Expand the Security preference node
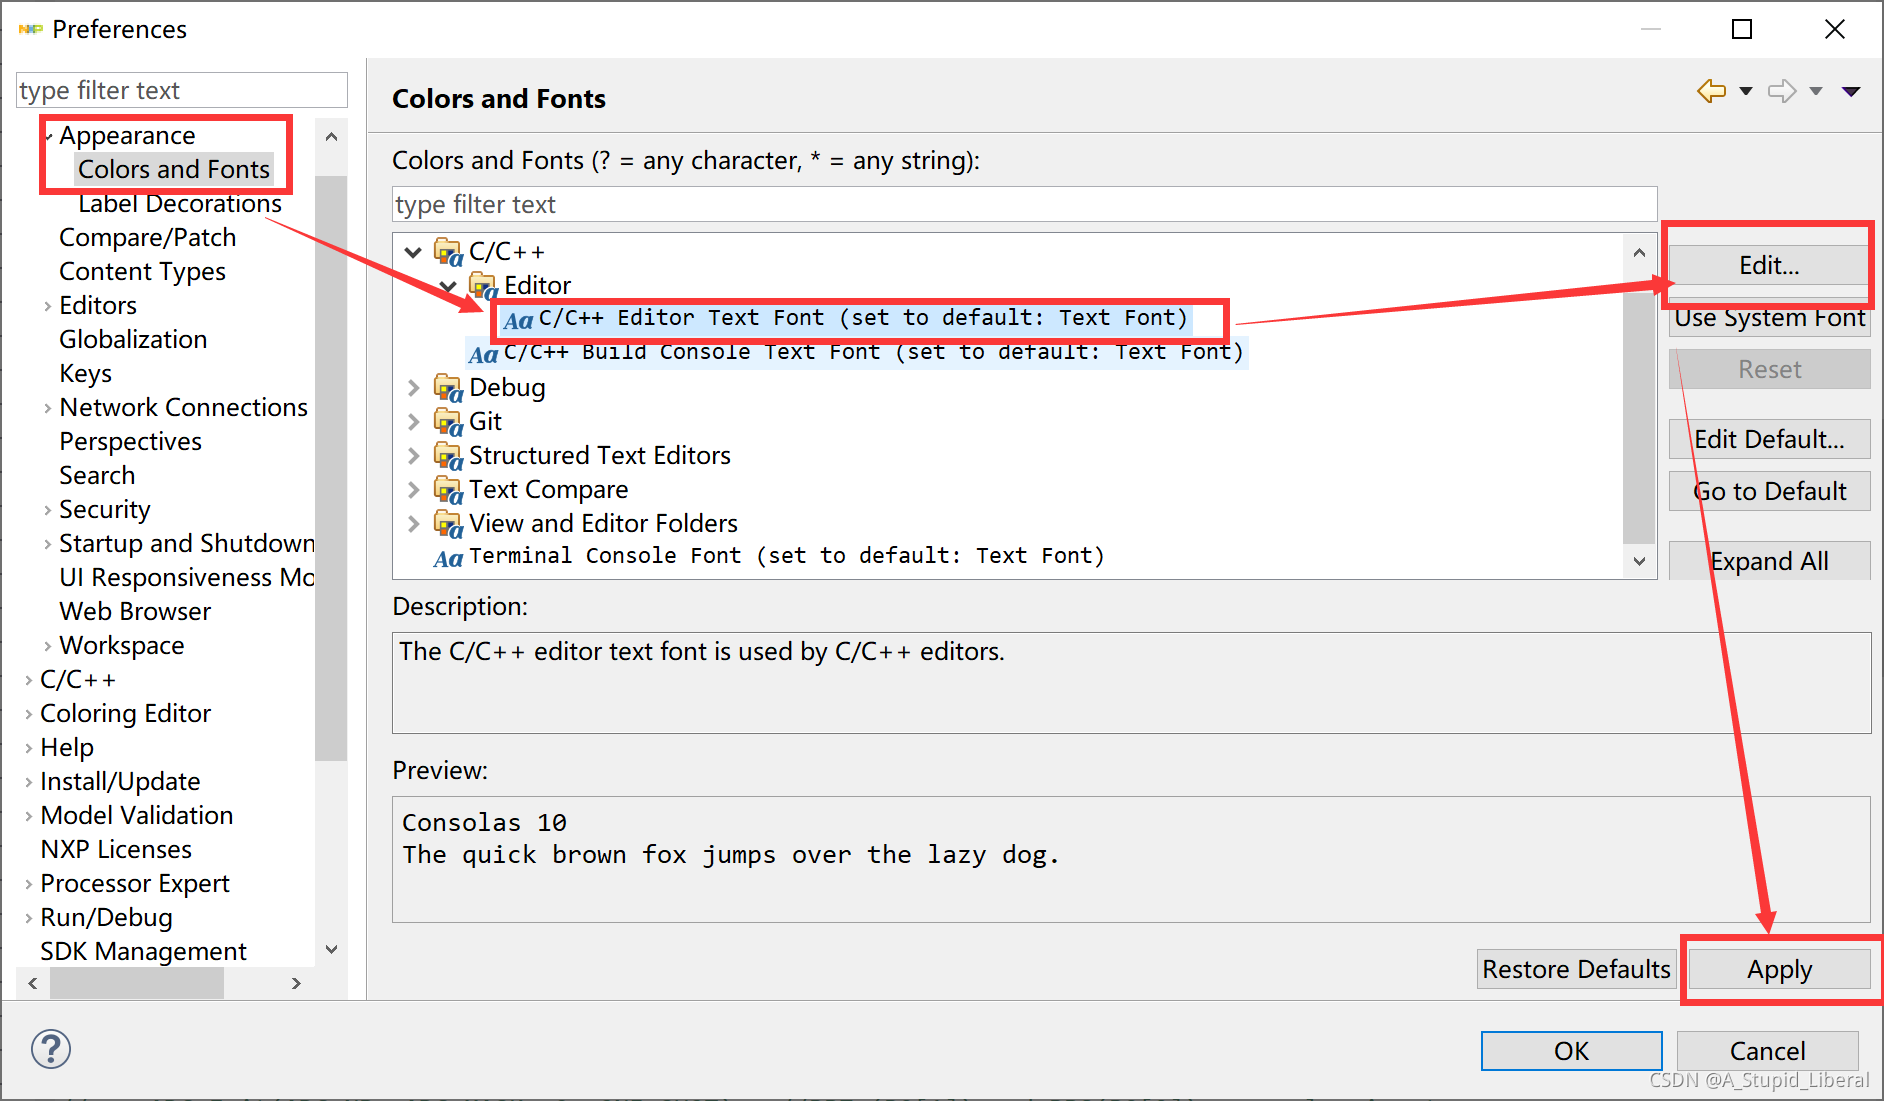The width and height of the screenshot is (1884, 1101). click(47, 510)
